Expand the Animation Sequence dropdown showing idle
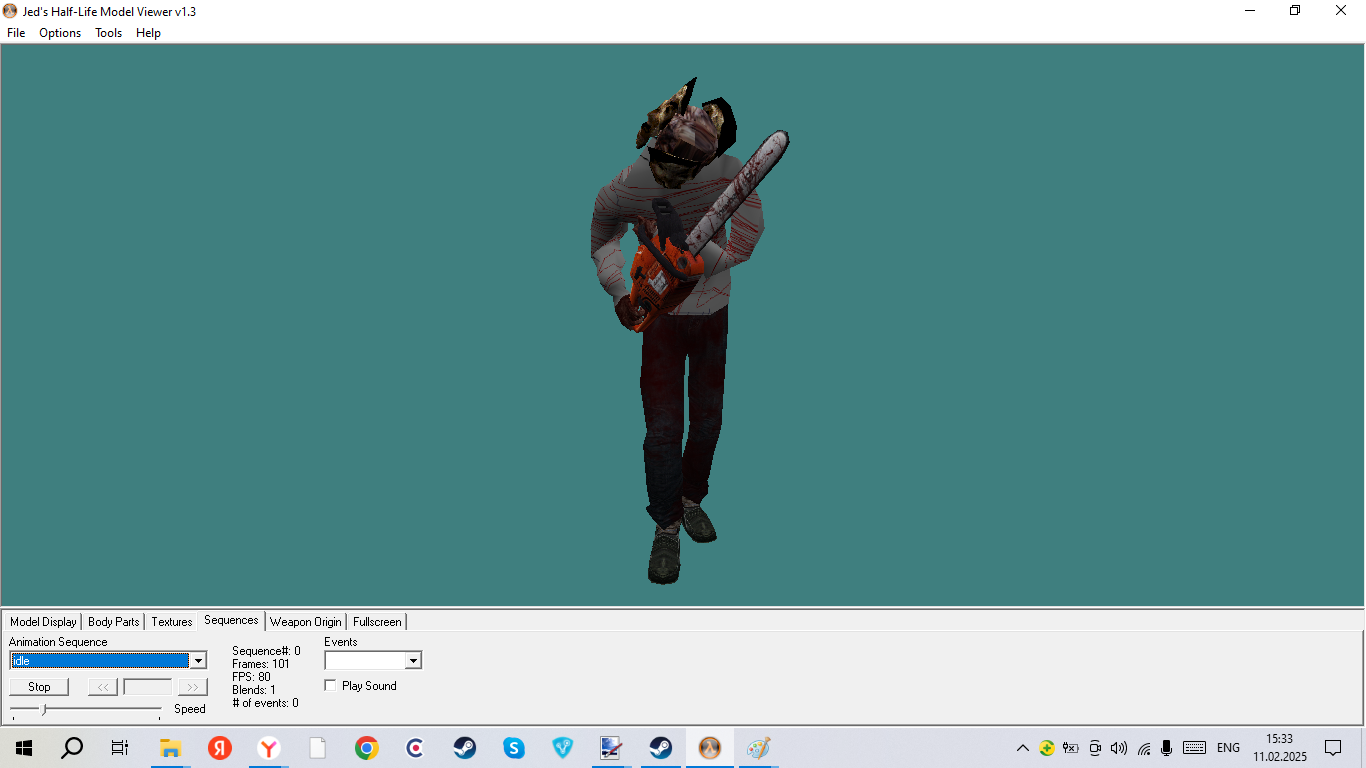1366x768 pixels. 198,661
